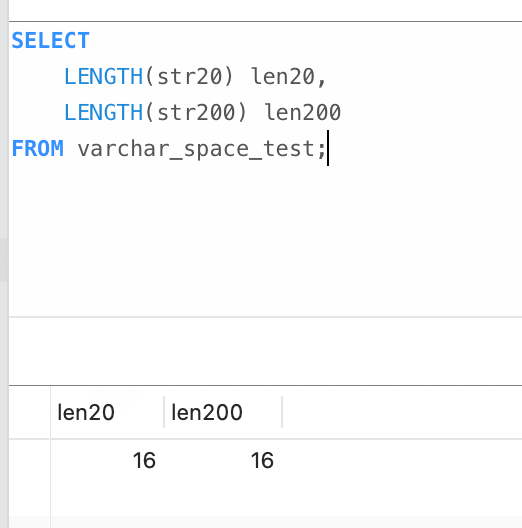
Task: Click the column divider right of len200 header
Action: coord(282,412)
